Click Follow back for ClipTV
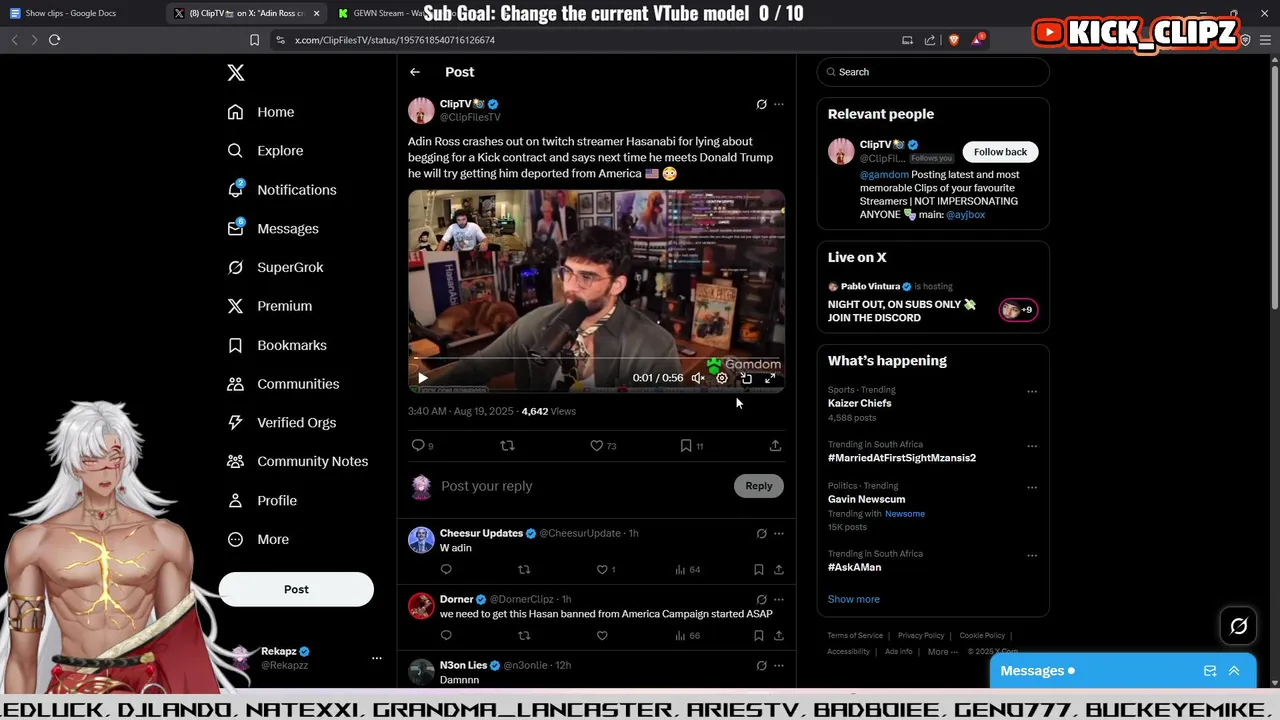1280x720 pixels. [1000, 152]
